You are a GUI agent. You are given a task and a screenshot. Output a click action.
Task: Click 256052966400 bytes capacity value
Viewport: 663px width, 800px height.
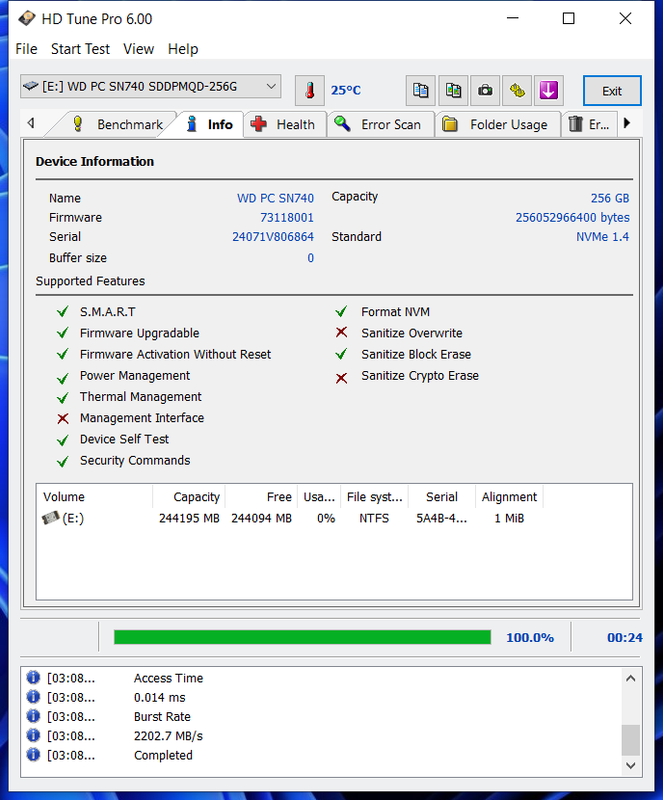pyautogui.click(x=572, y=217)
